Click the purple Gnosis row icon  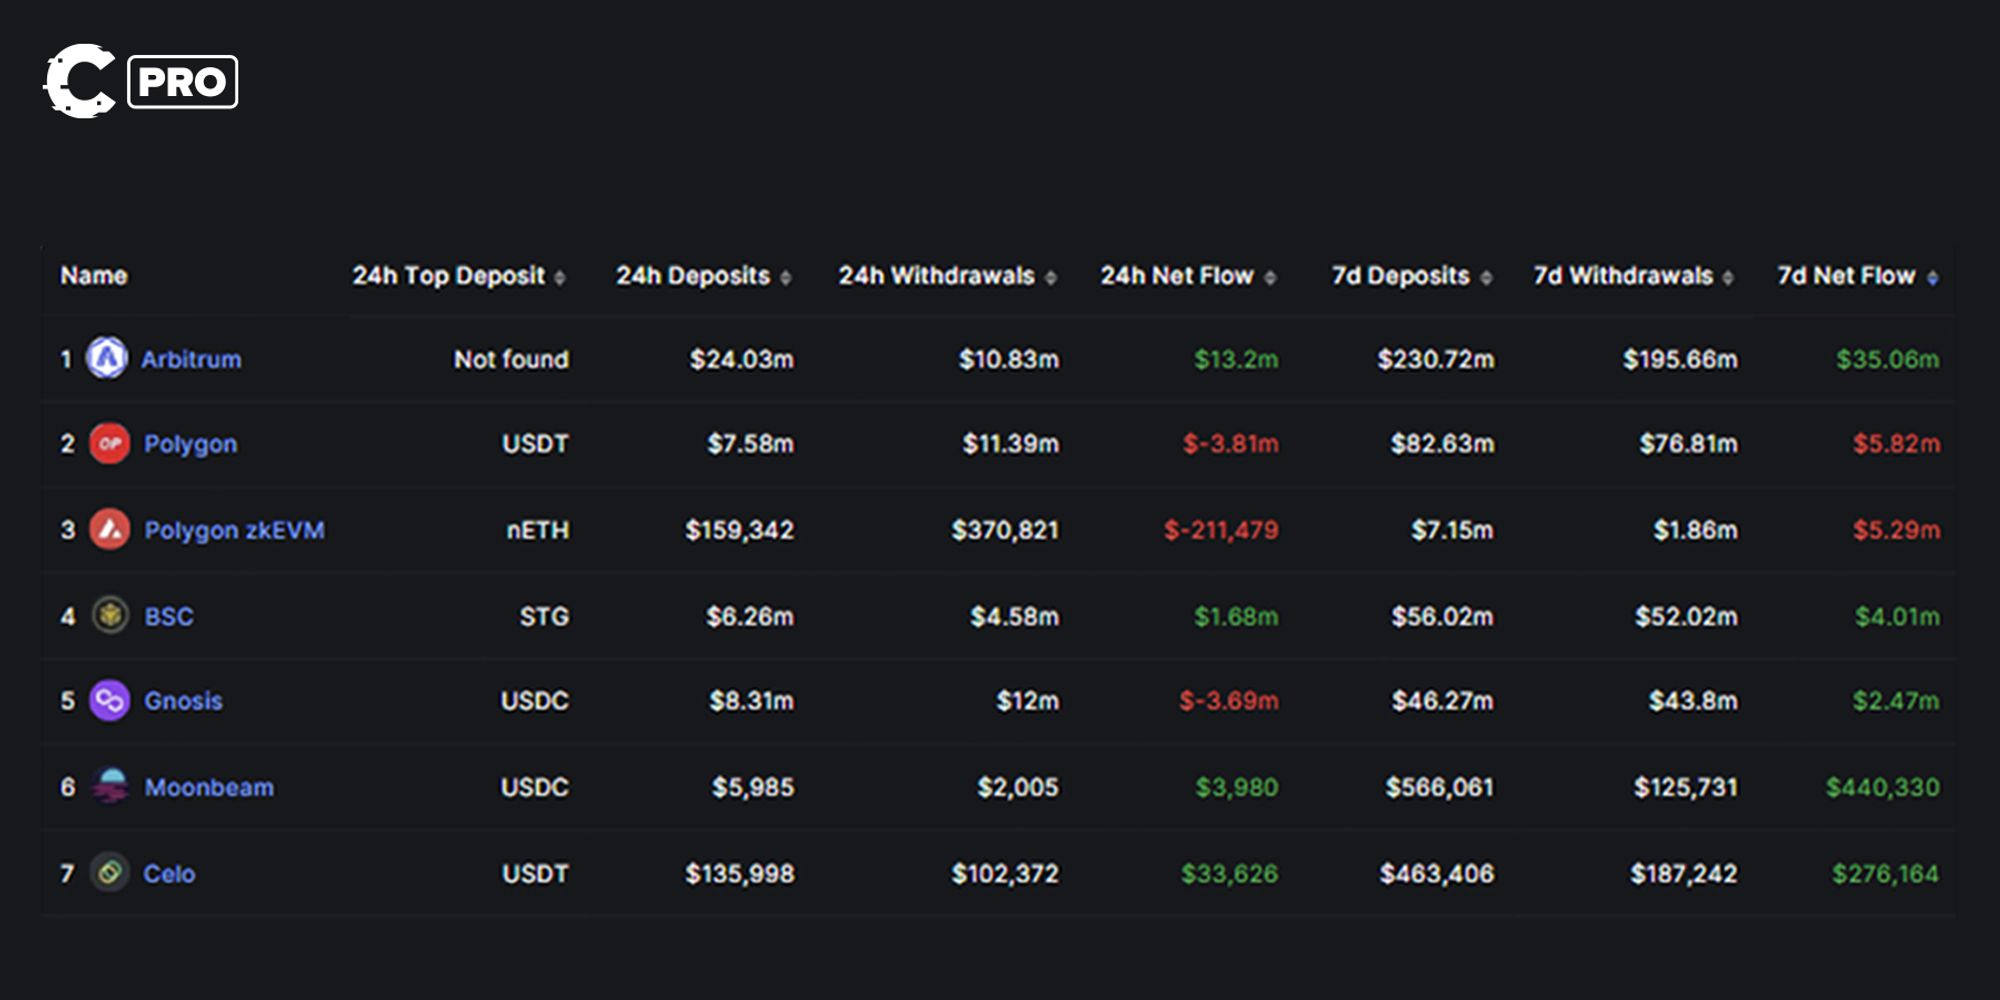pos(110,700)
